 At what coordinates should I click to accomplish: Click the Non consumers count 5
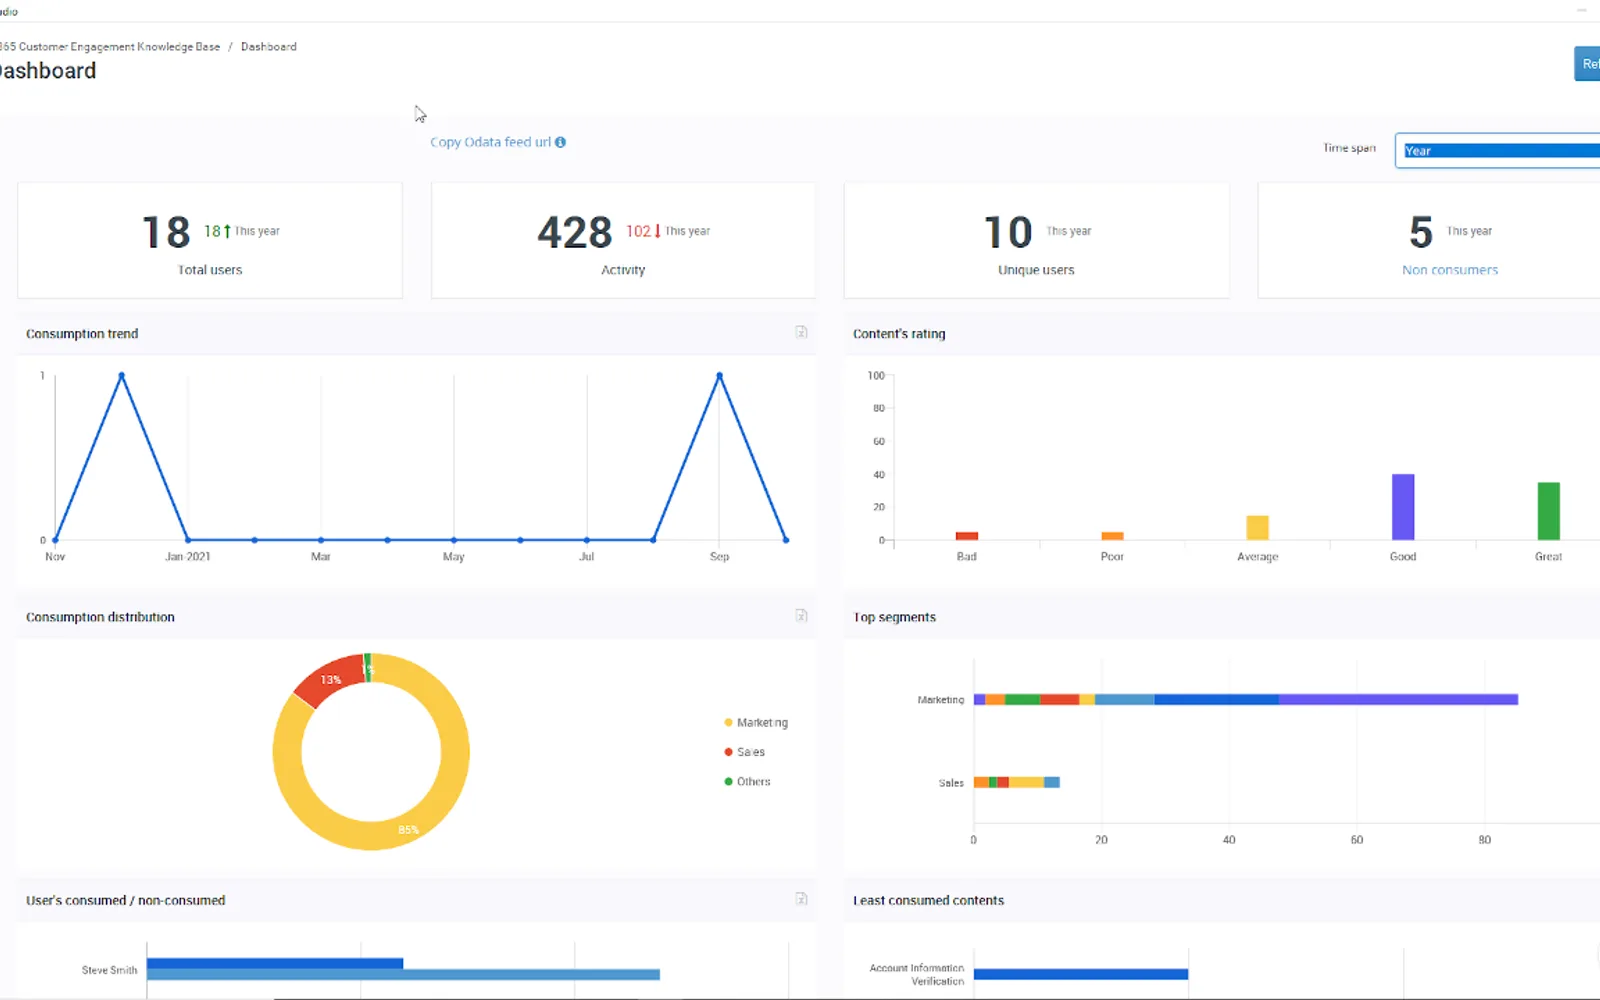(x=1421, y=232)
